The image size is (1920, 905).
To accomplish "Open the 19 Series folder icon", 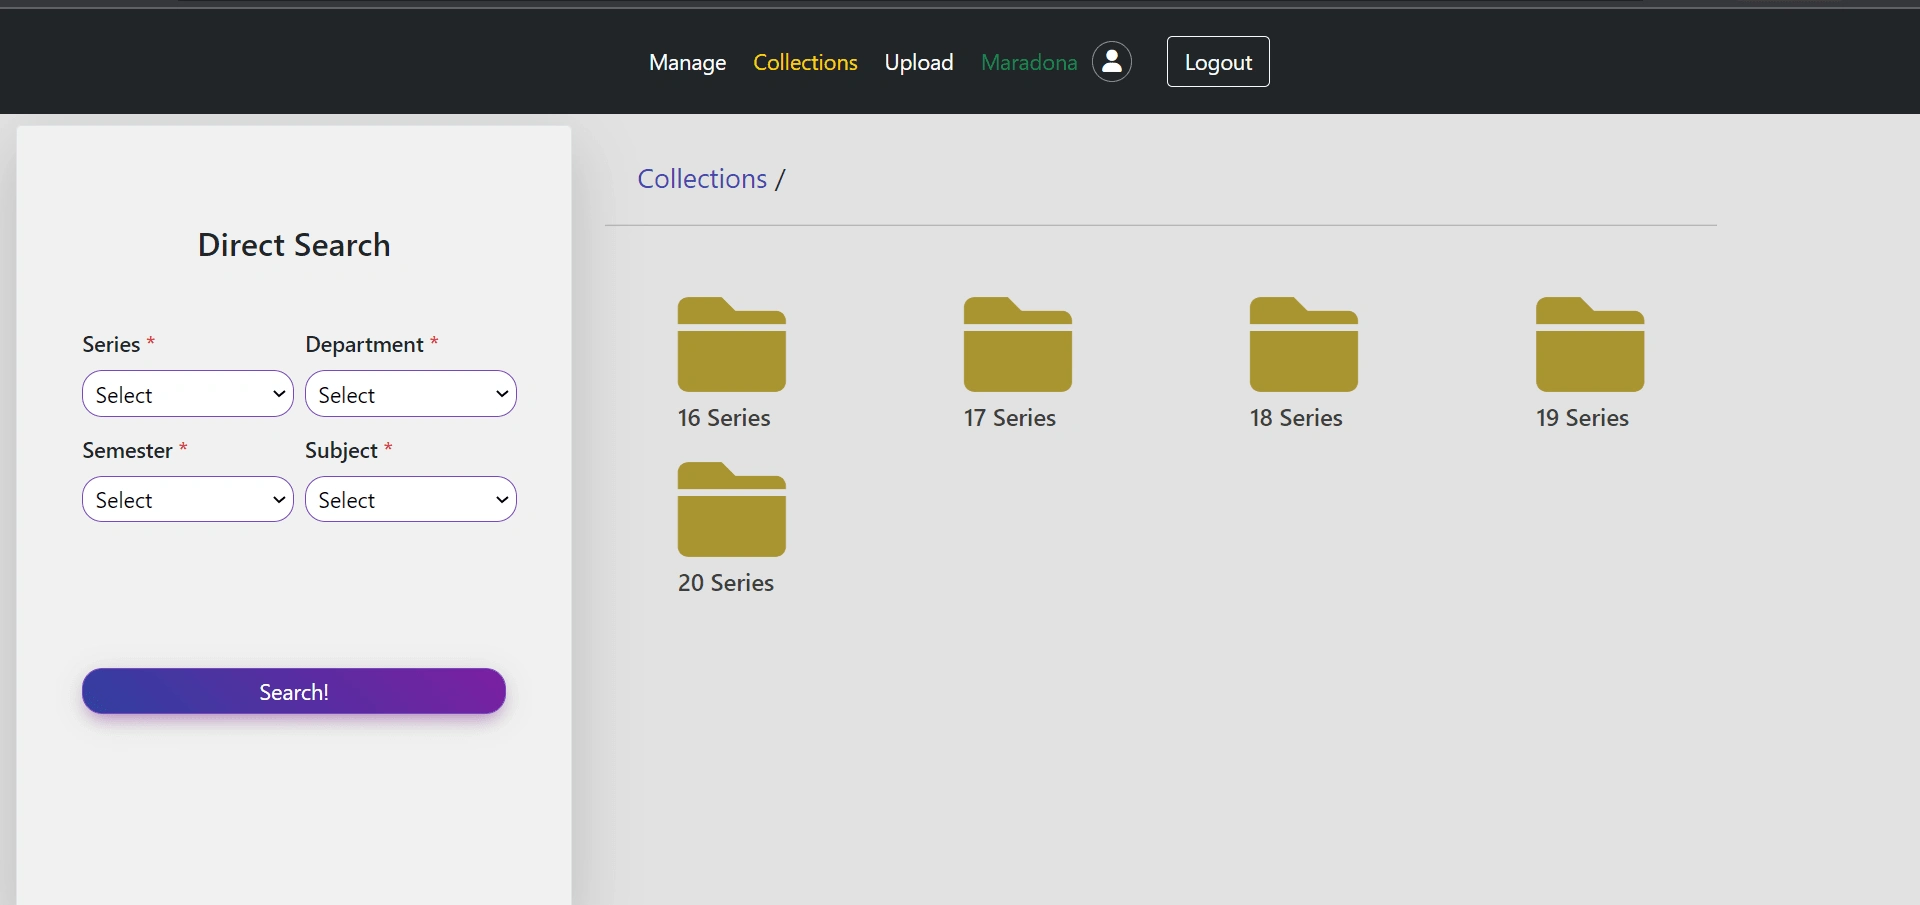I will pyautogui.click(x=1589, y=345).
